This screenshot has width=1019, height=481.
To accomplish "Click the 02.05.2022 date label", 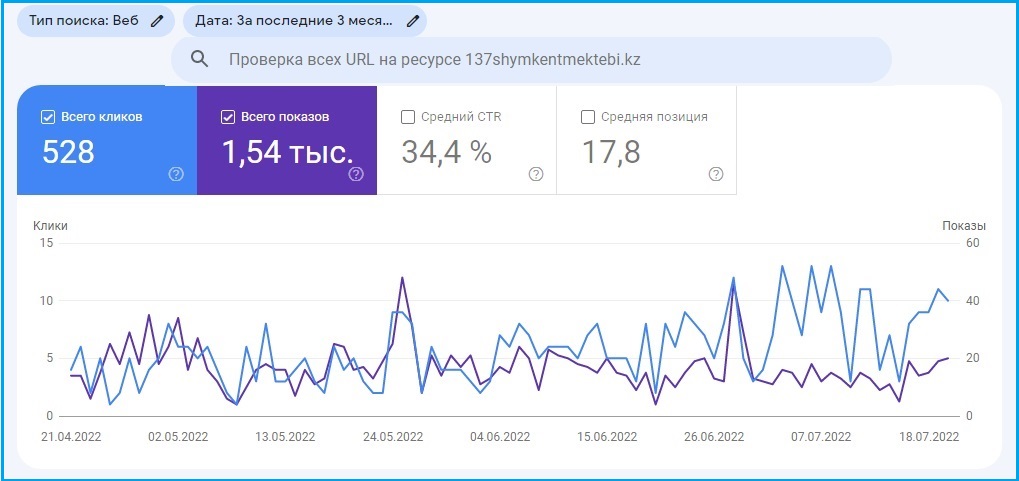I will [178, 437].
